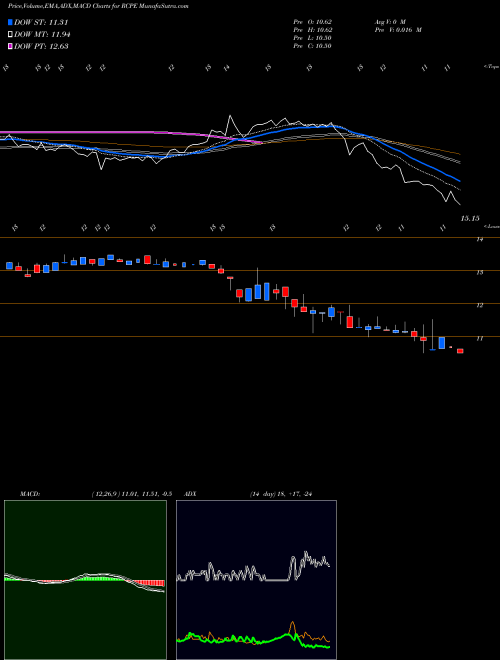Open the dark blue ADX indicator panel
Viewport: 500px width, 660px height.
tap(256, 580)
